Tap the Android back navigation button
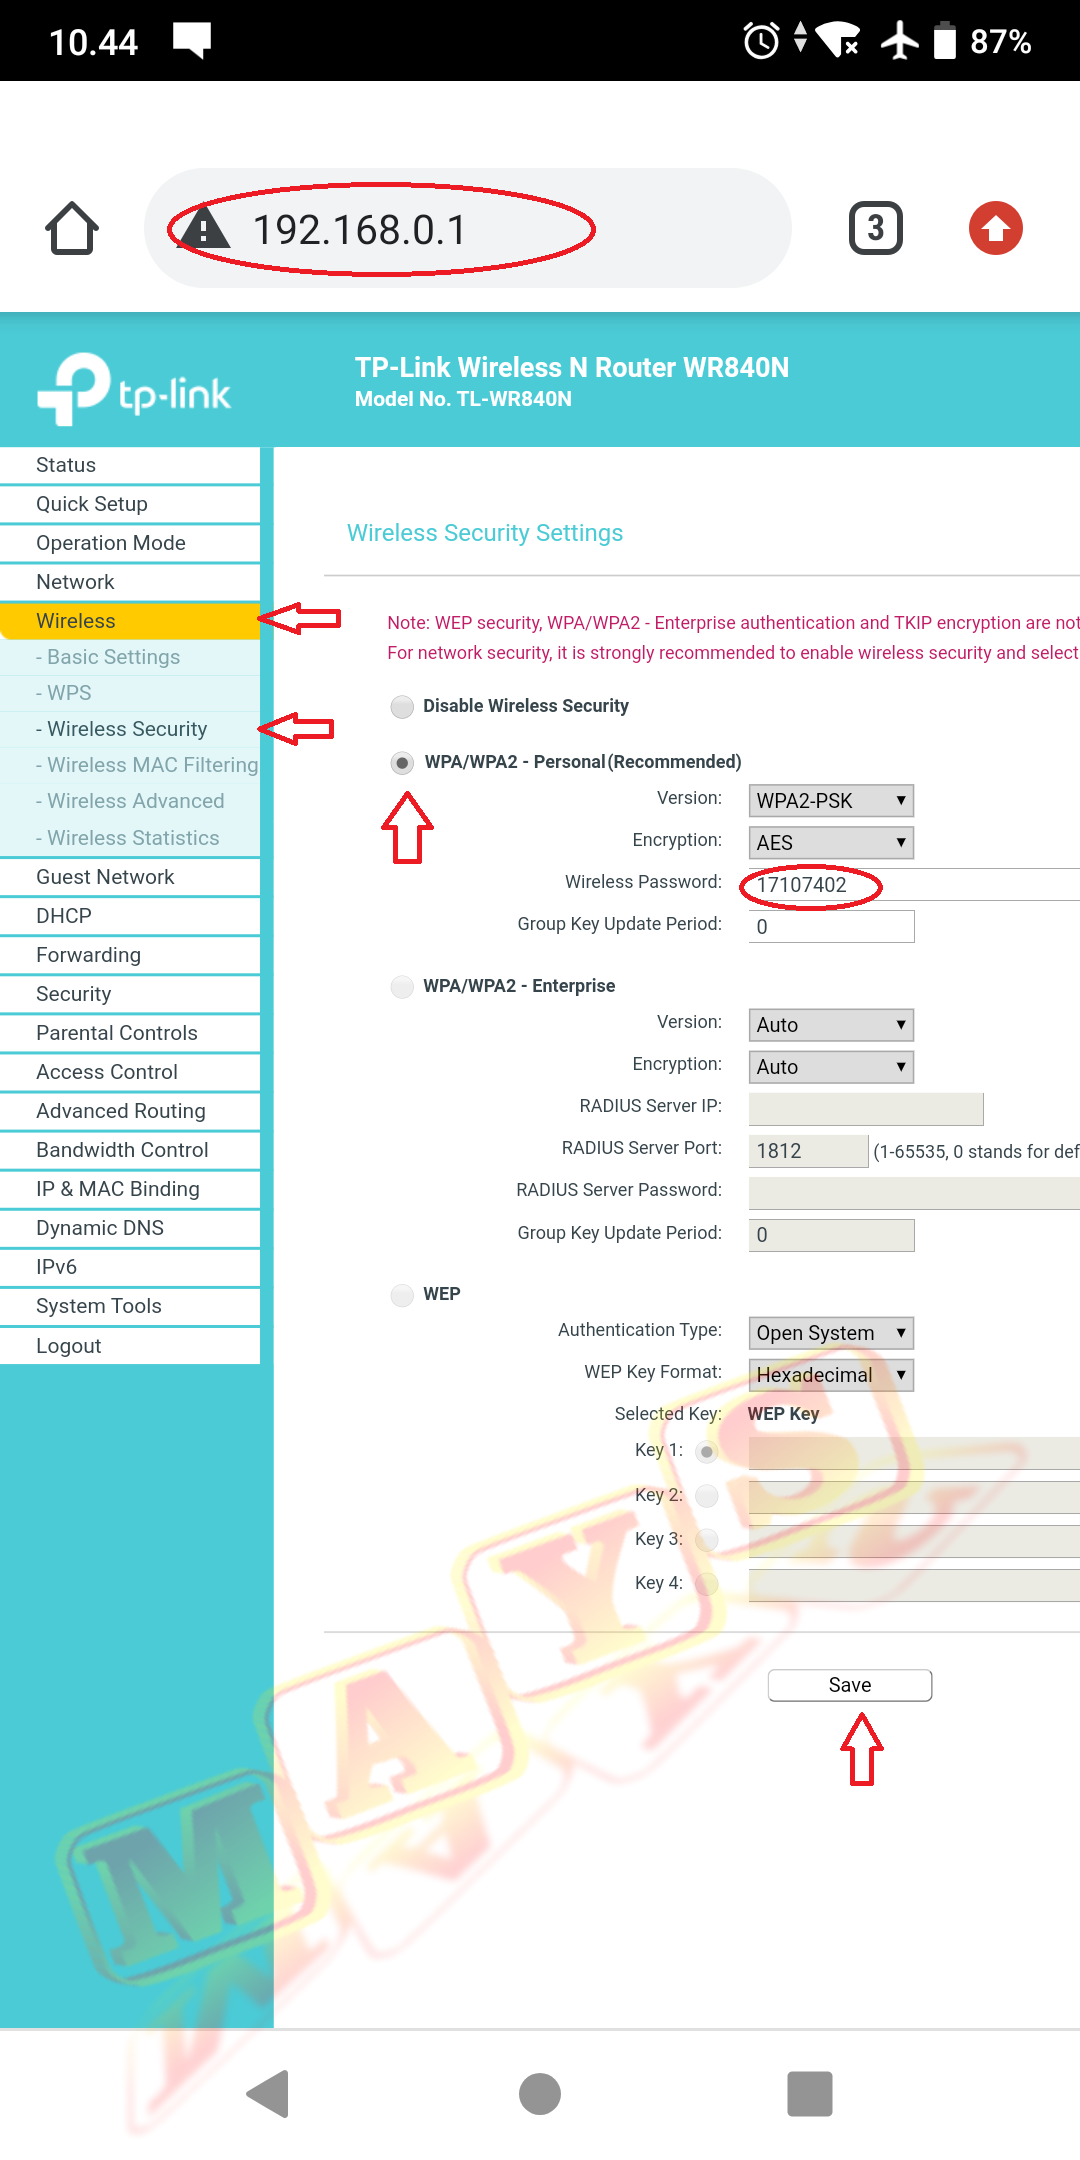 click(x=268, y=2093)
